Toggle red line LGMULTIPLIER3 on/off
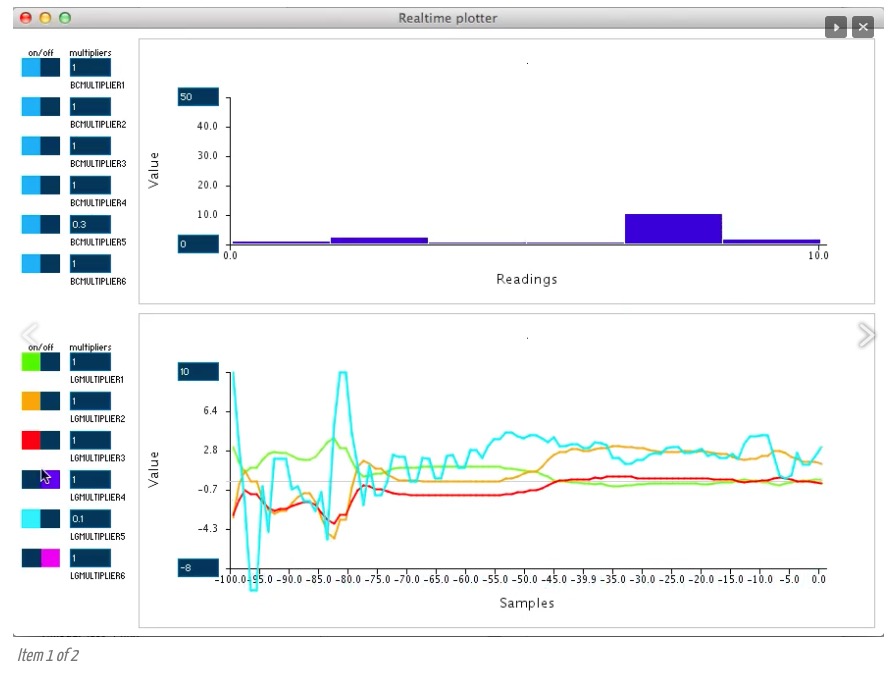This screenshot has height=687, width=896. point(41,440)
